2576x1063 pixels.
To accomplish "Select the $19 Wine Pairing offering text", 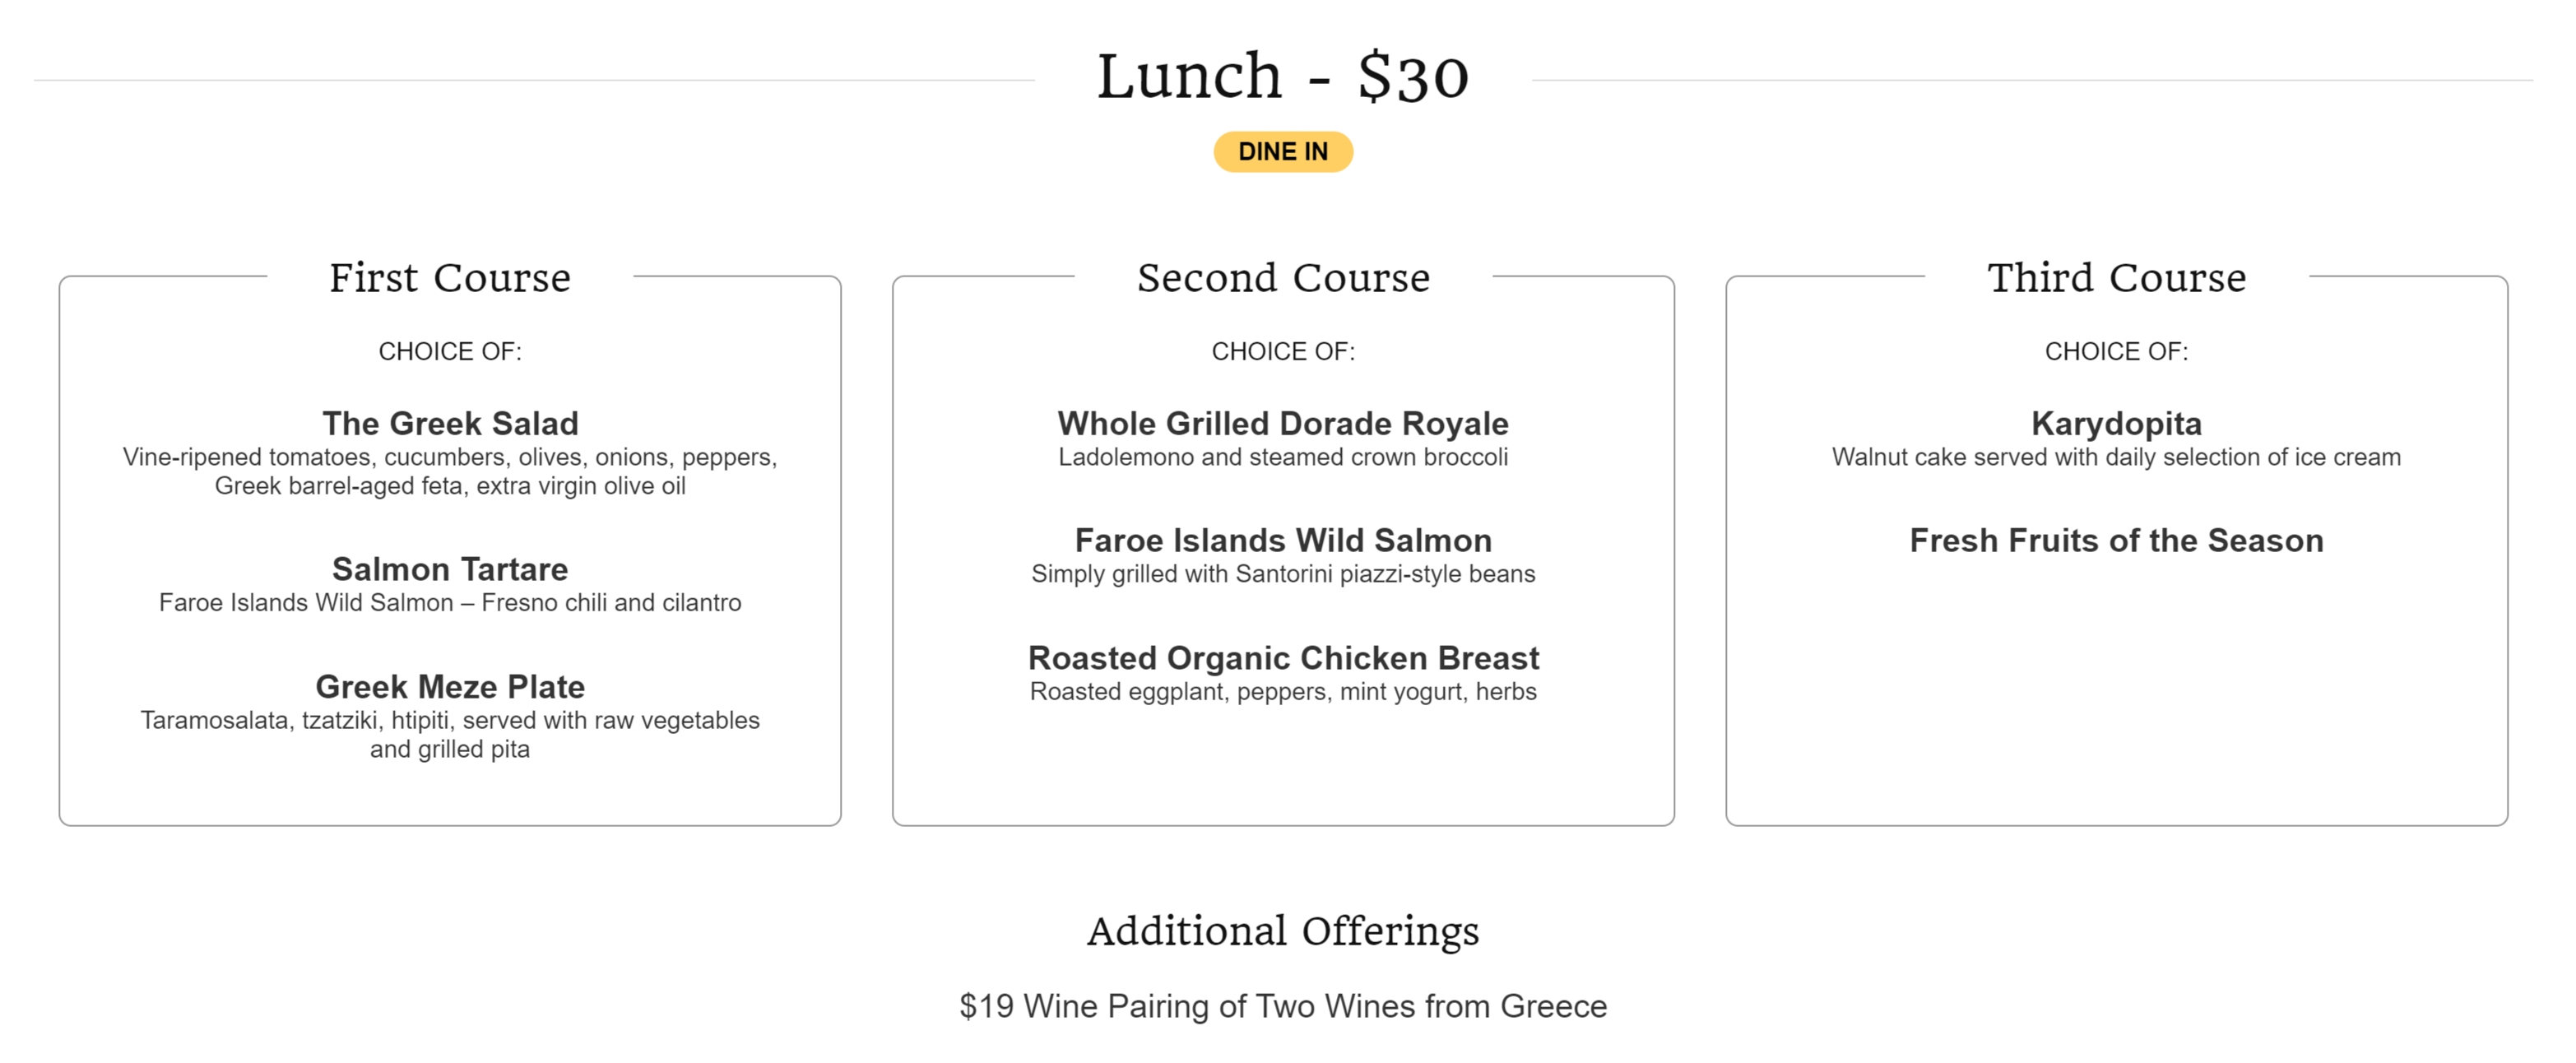I will point(1283,1006).
